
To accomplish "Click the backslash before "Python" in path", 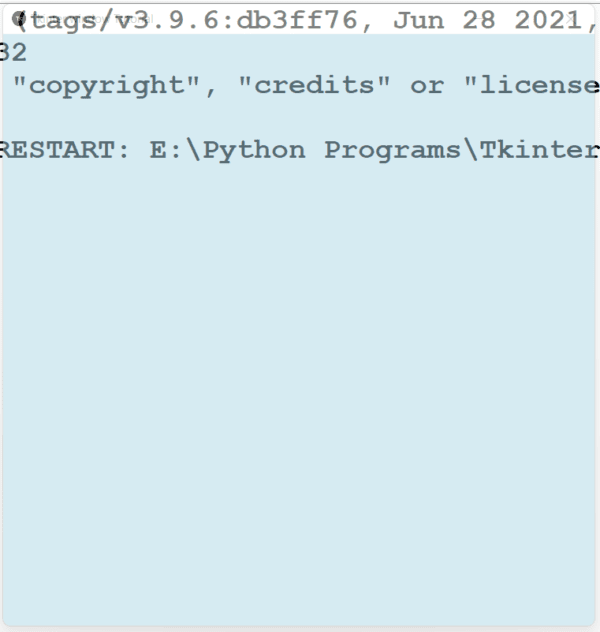I will 193,150.
